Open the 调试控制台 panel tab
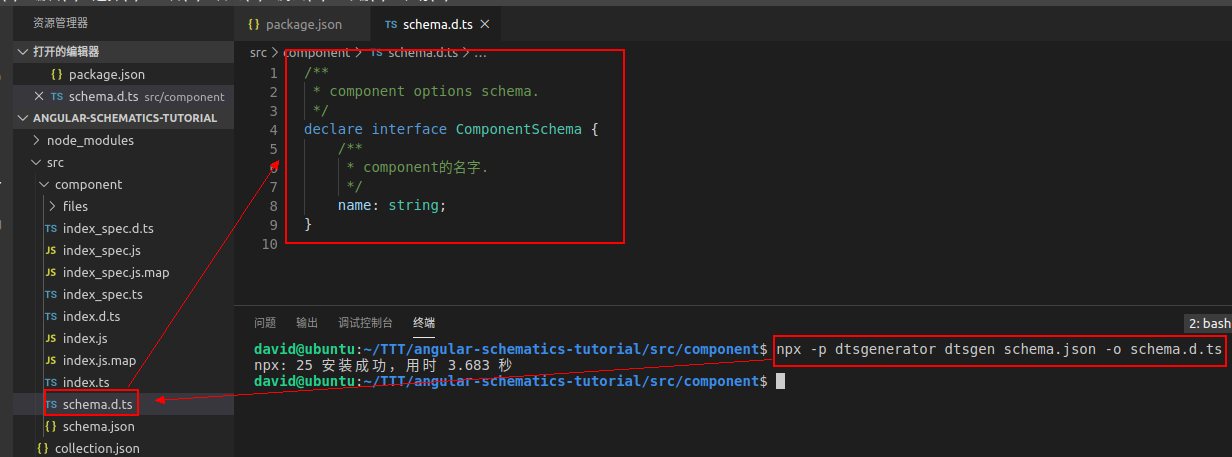The image size is (1232, 457). click(x=365, y=323)
